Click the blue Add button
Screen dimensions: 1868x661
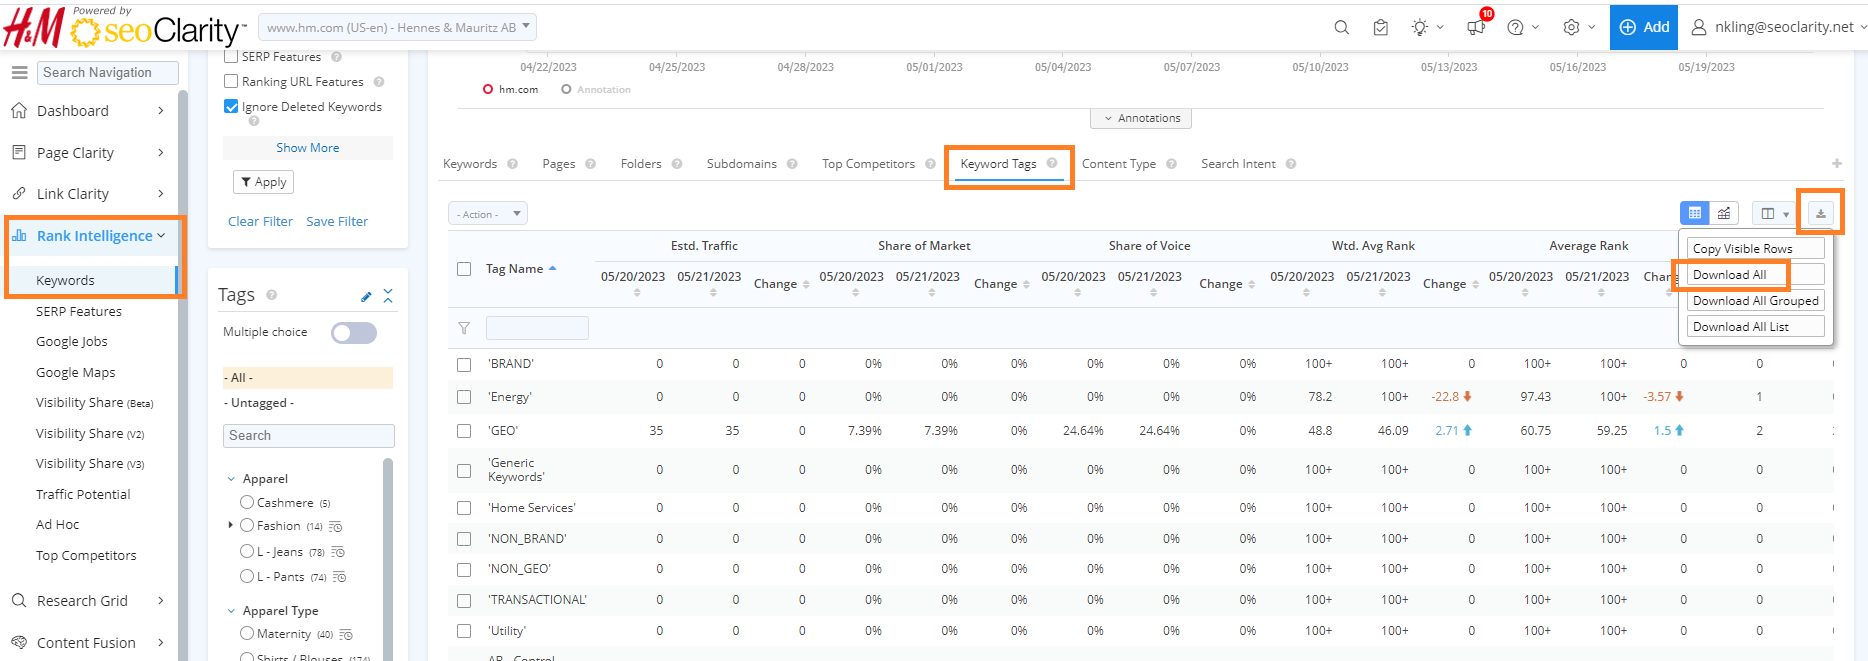[x=1643, y=27]
